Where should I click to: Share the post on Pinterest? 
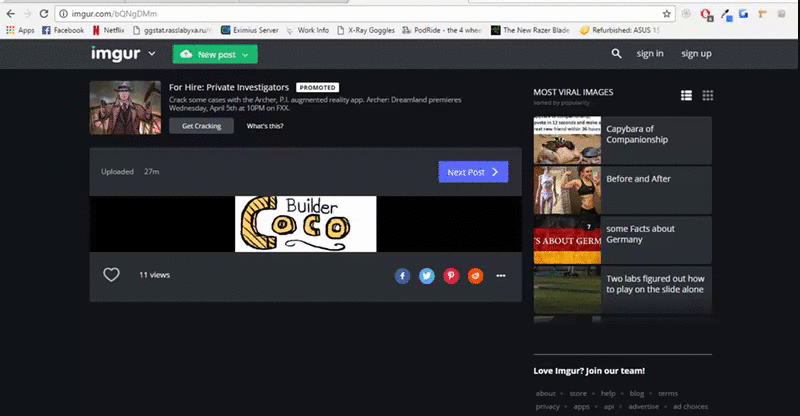pyautogui.click(x=451, y=275)
